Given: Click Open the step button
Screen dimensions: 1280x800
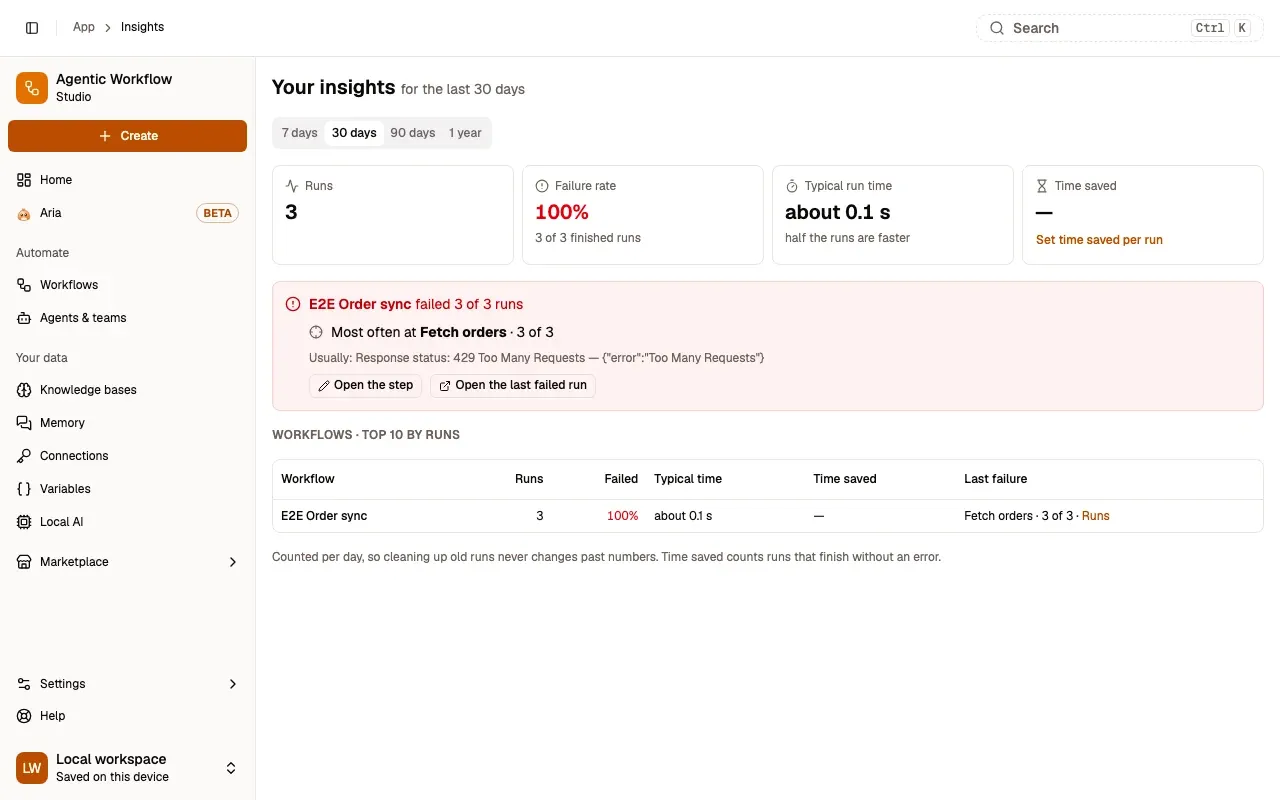Looking at the screenshot, I should (x=365, y=385).
